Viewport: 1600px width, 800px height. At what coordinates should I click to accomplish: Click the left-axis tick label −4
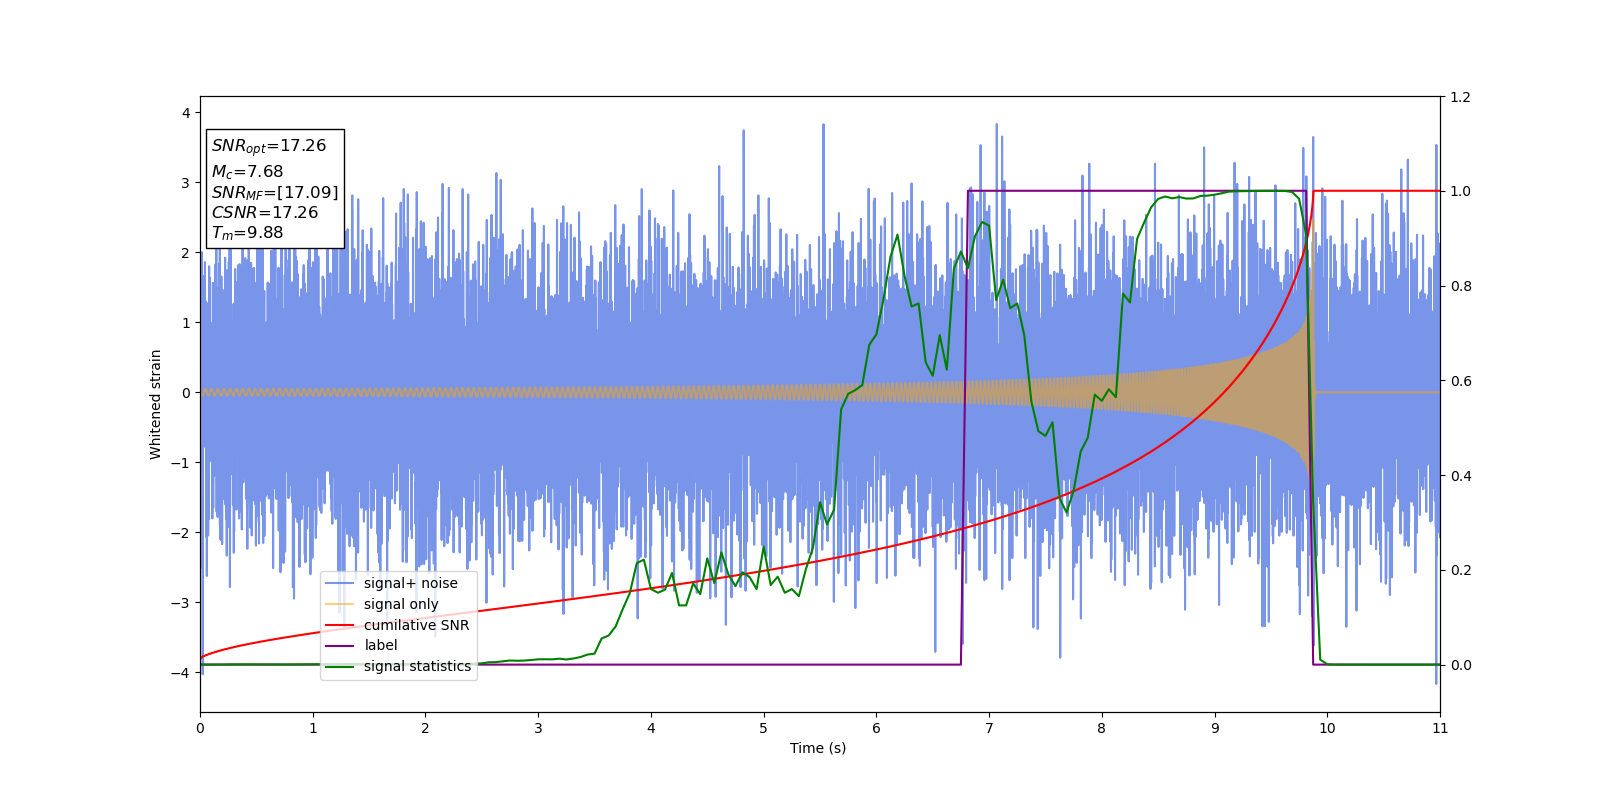coord(182,672)
